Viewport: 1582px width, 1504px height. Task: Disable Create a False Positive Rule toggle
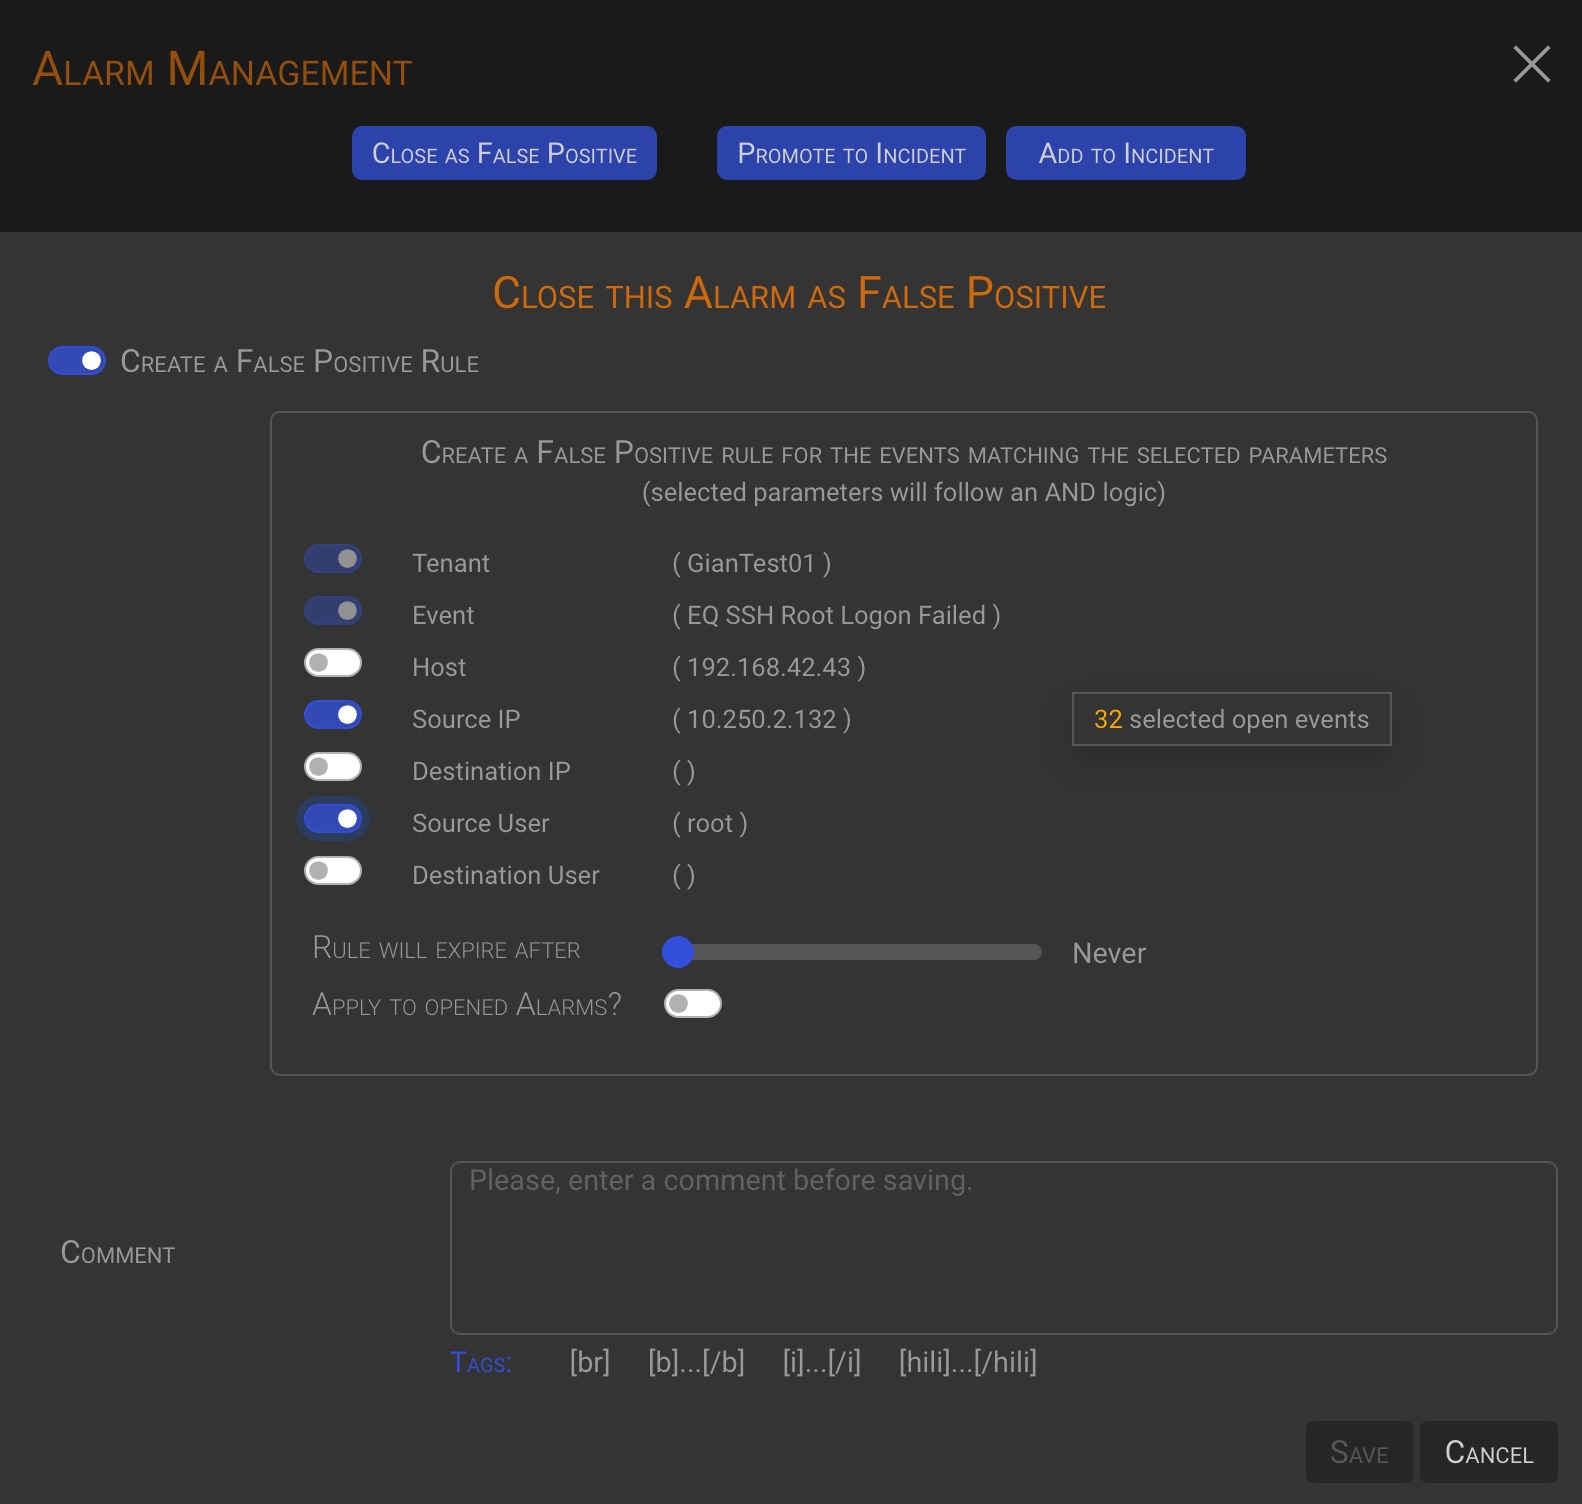tap(77, 361)
